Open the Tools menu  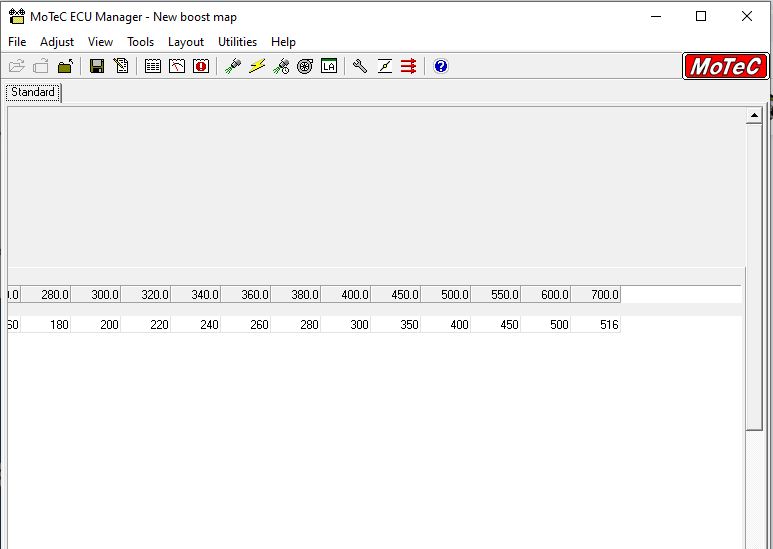point(141,42)
